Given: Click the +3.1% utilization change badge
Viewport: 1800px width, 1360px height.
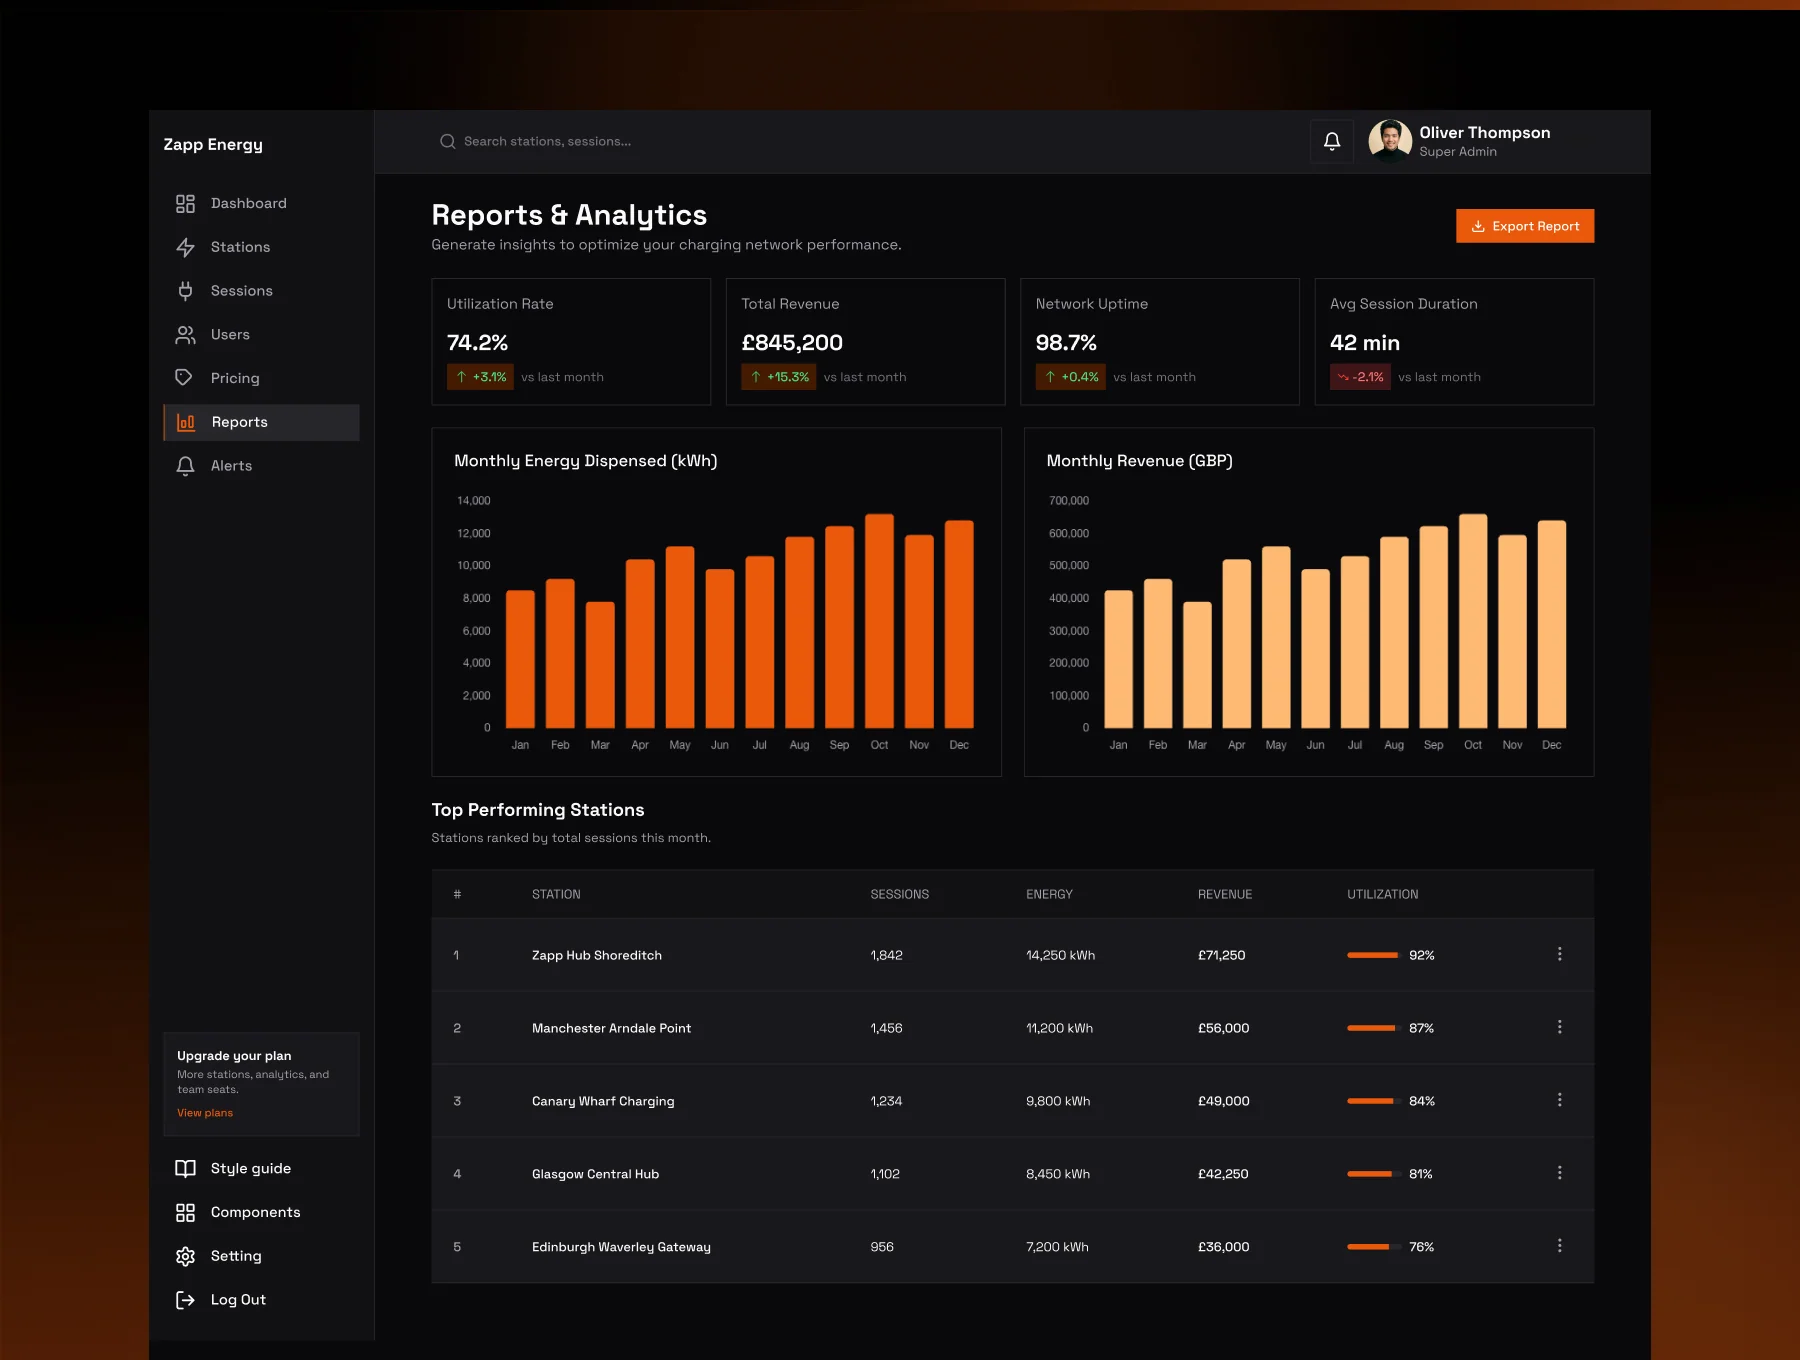Looking at the screenshot, I should (x=480, y=377).
